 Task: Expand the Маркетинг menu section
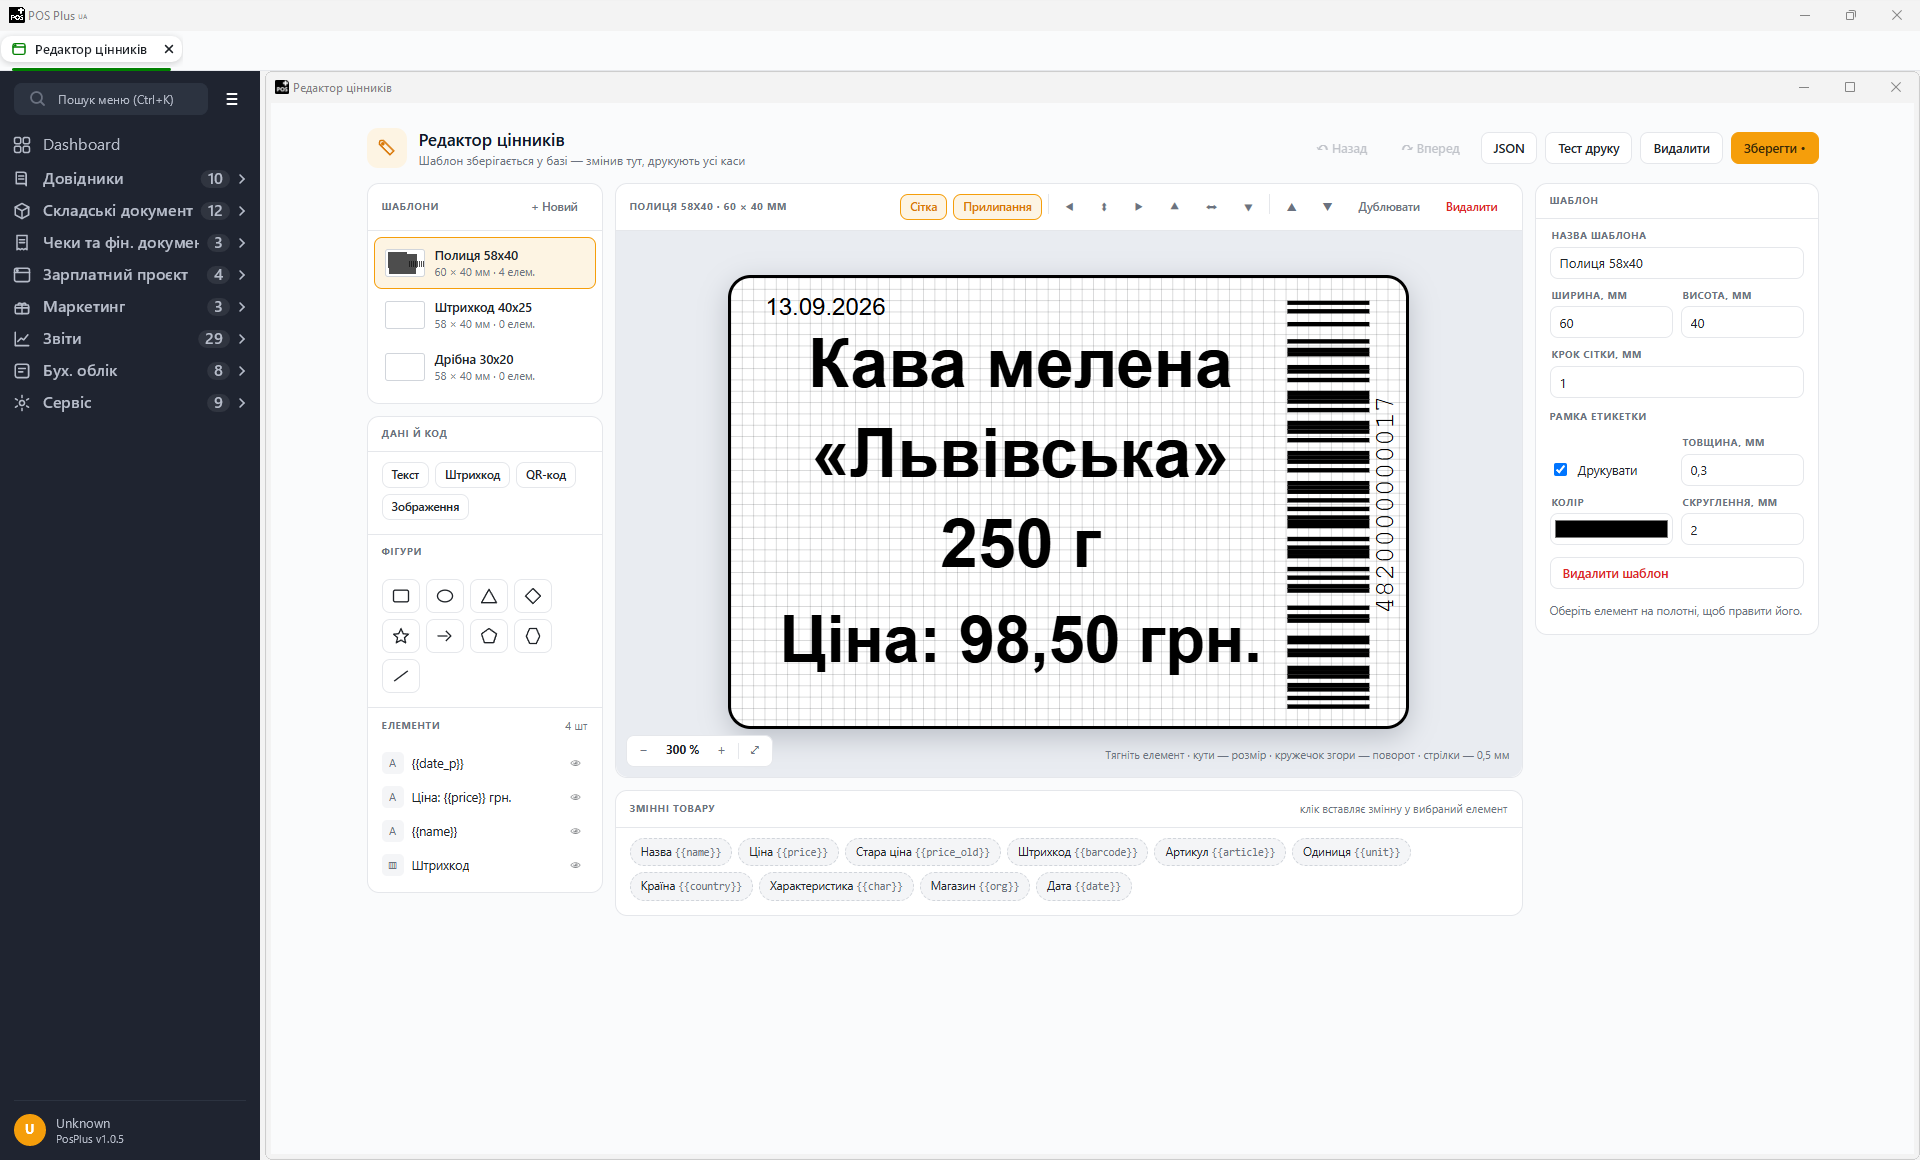click(x=130, y=307)
